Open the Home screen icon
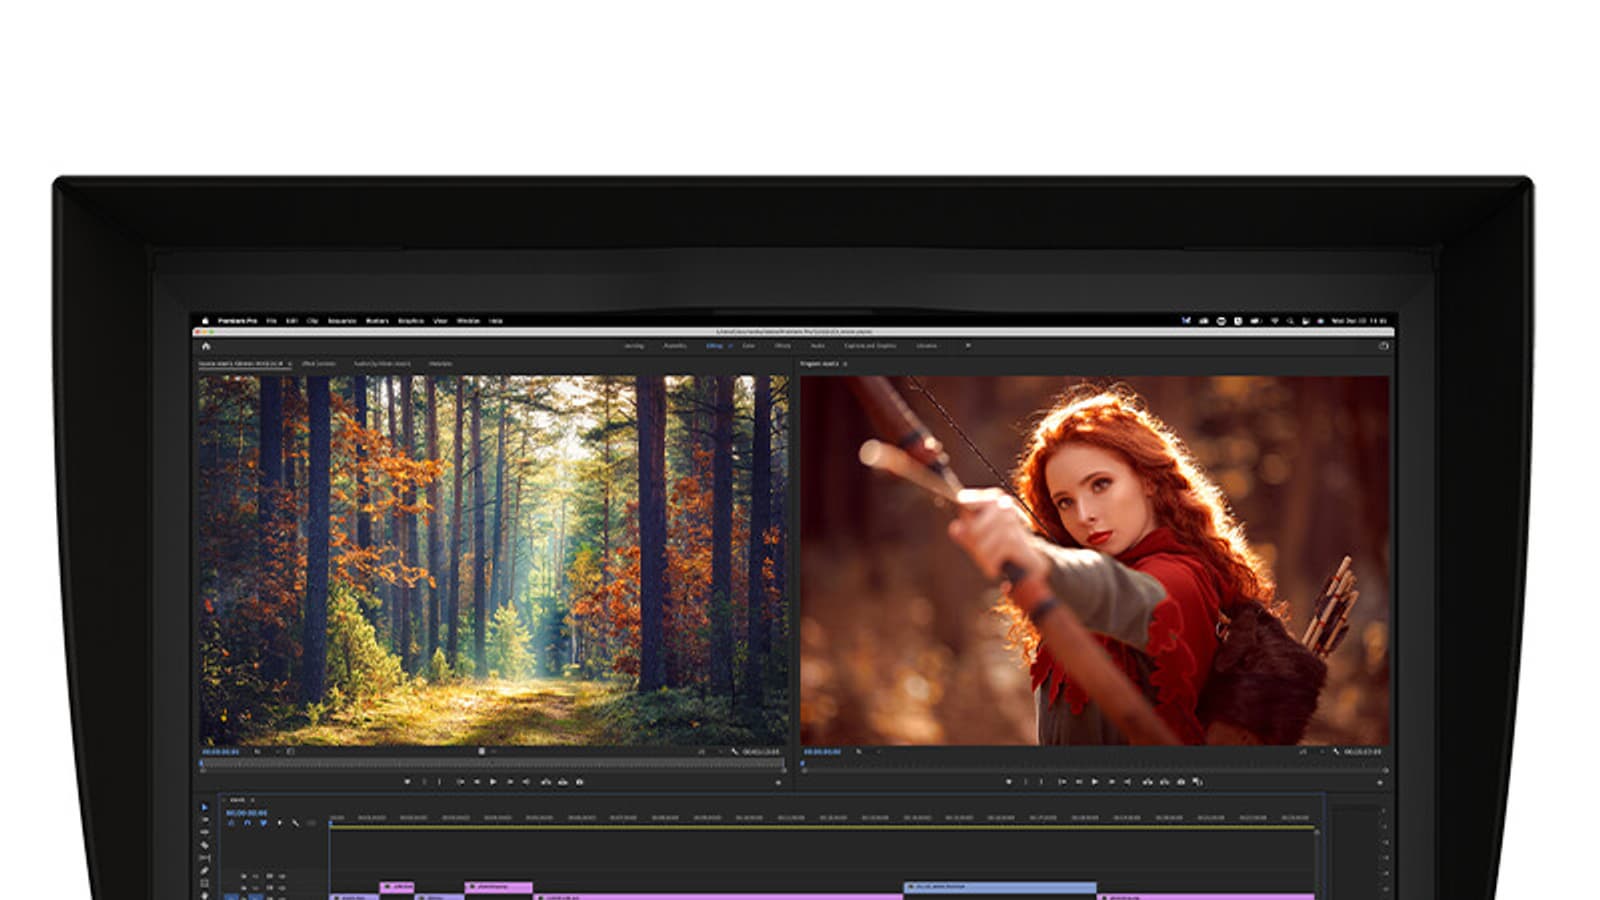1600x900 pixels. pos(206,346)
